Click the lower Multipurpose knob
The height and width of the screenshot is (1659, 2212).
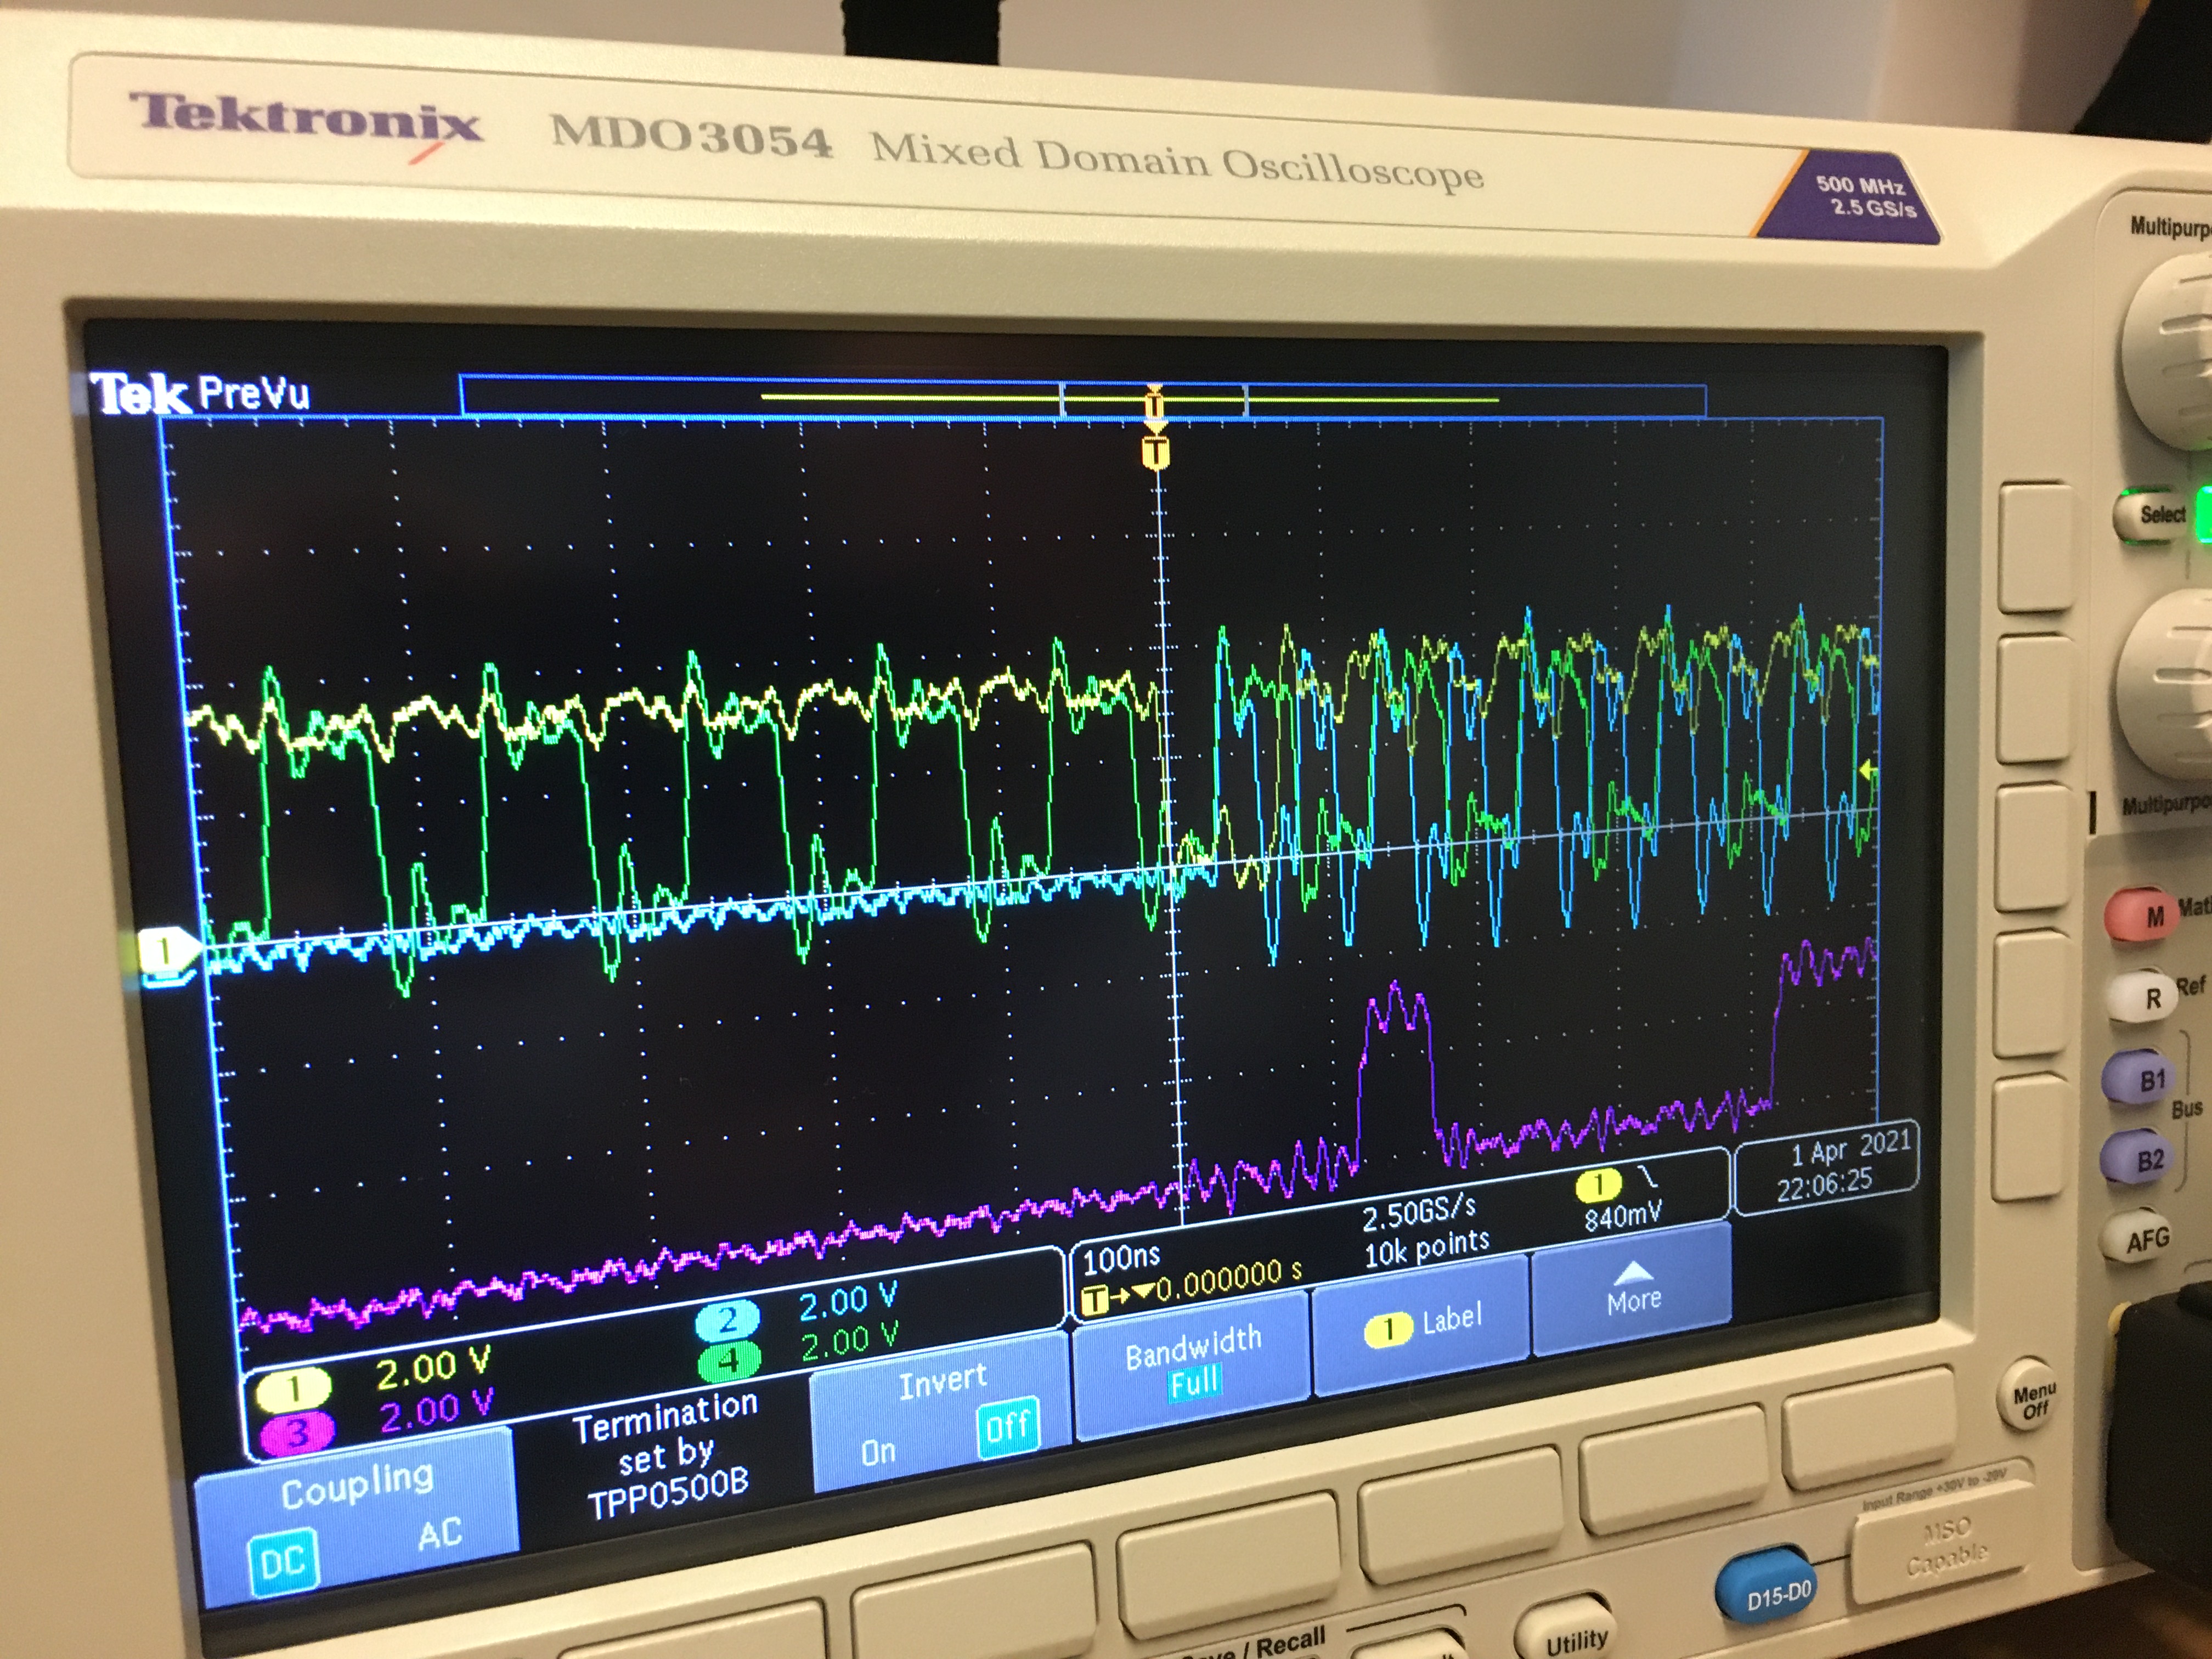click(2165, 685)
